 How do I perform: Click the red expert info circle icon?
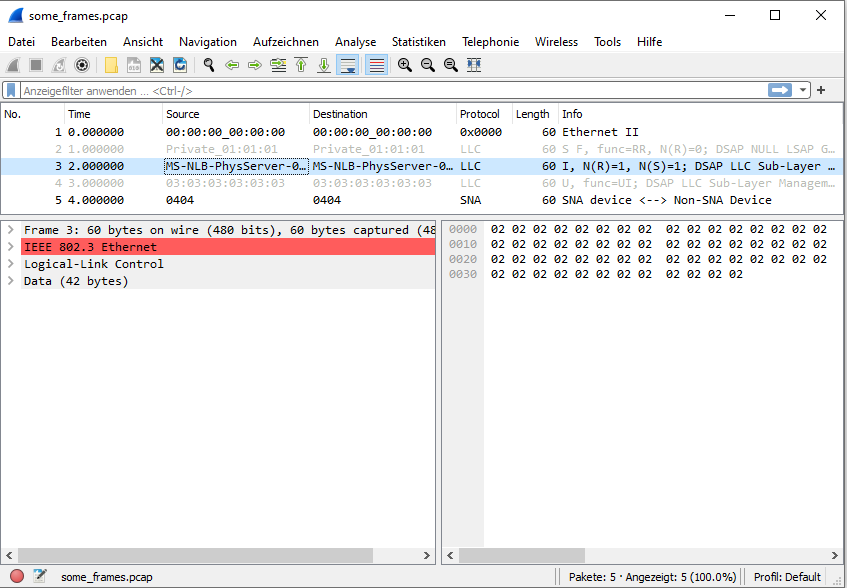[x=17, y=576]
